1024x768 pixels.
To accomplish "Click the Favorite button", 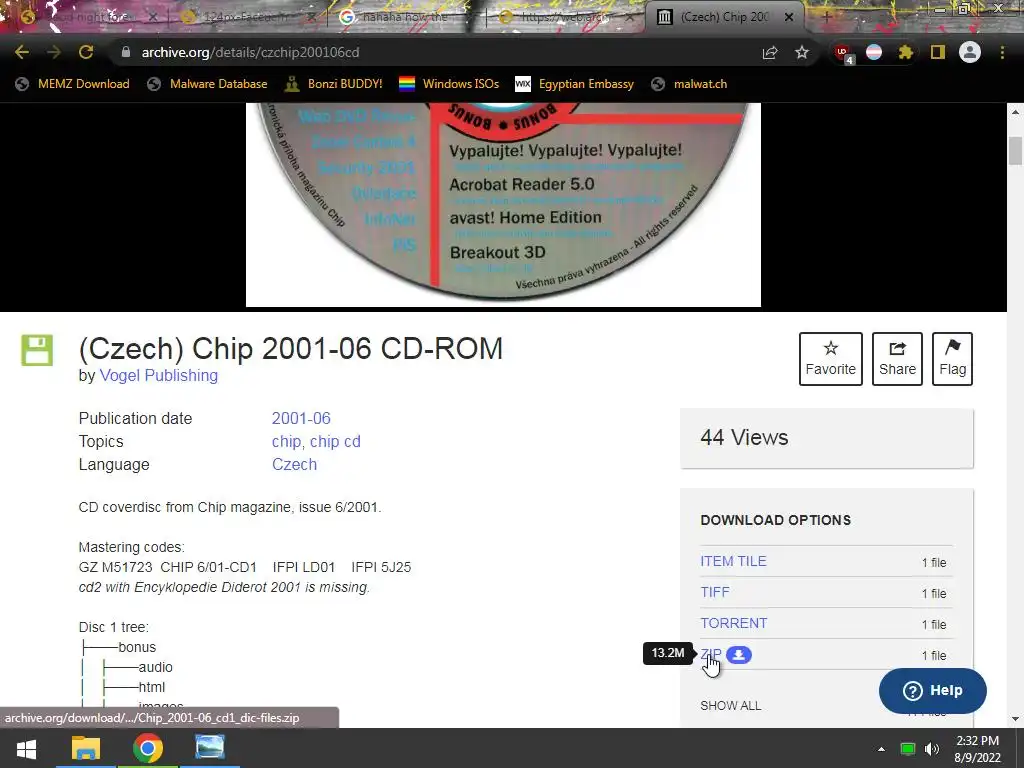I will coord(830,359).
